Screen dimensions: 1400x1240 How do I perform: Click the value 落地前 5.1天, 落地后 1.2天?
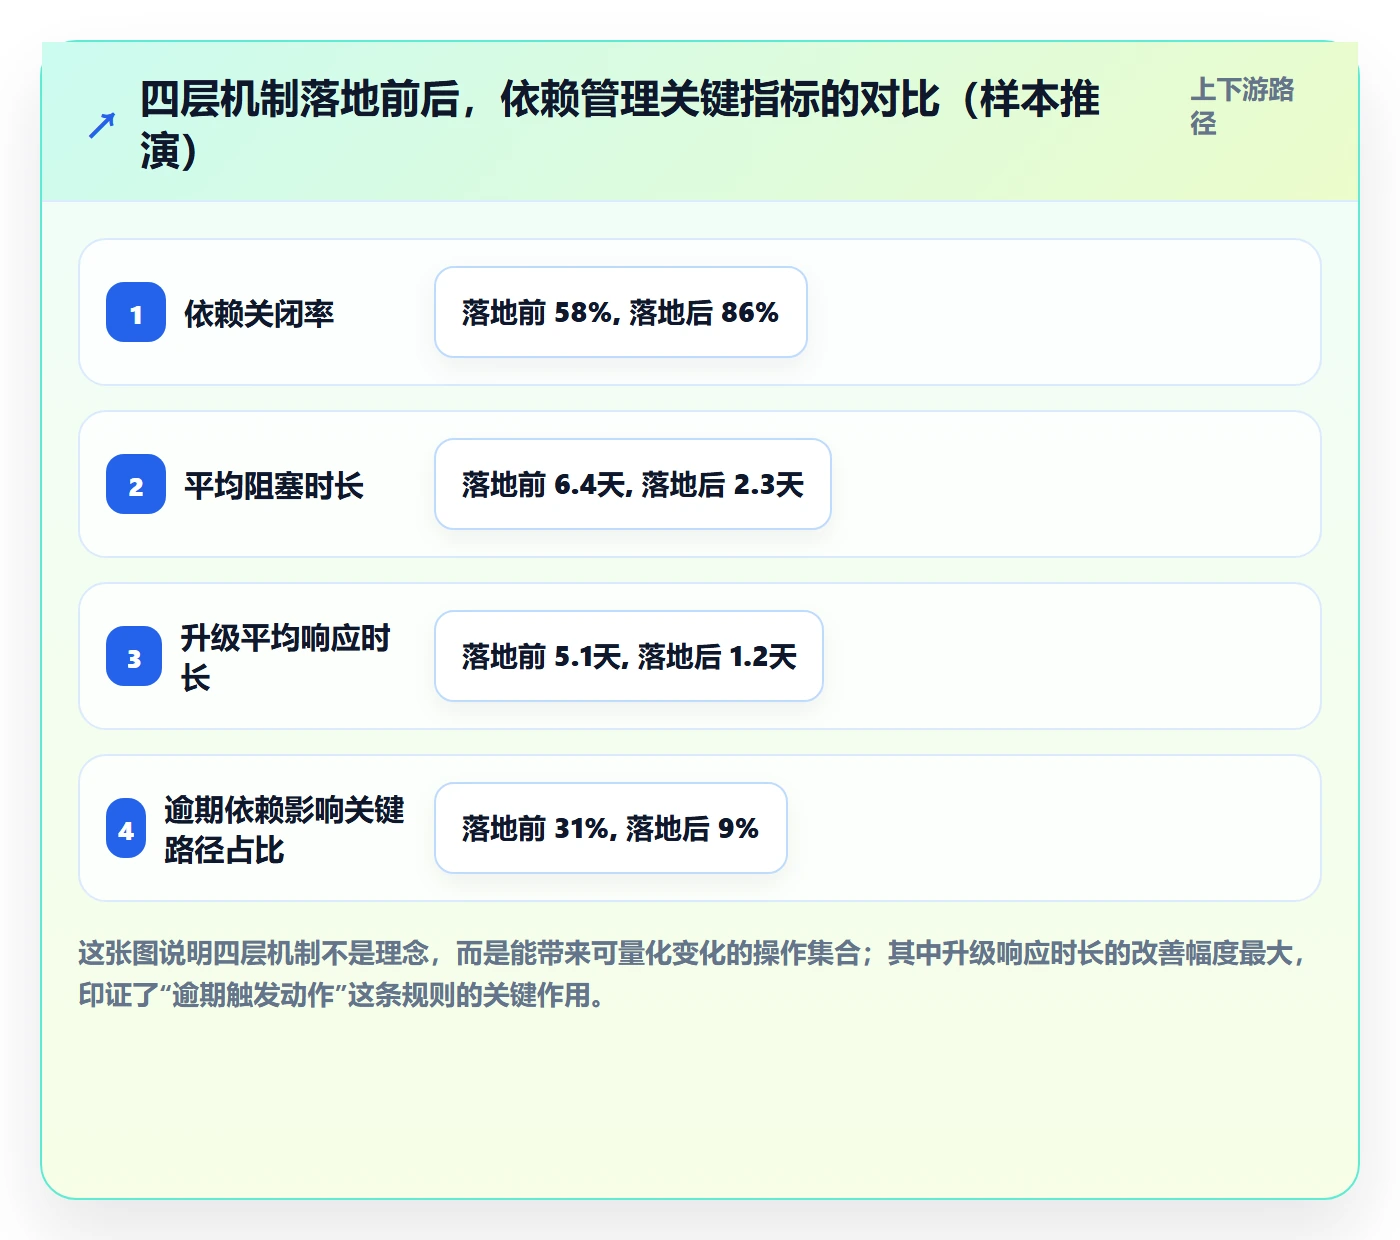coord(629,656)
